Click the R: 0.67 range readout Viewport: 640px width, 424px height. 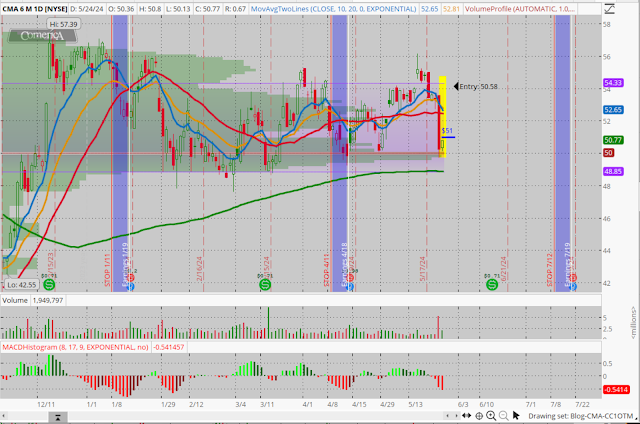coord(235,9)
